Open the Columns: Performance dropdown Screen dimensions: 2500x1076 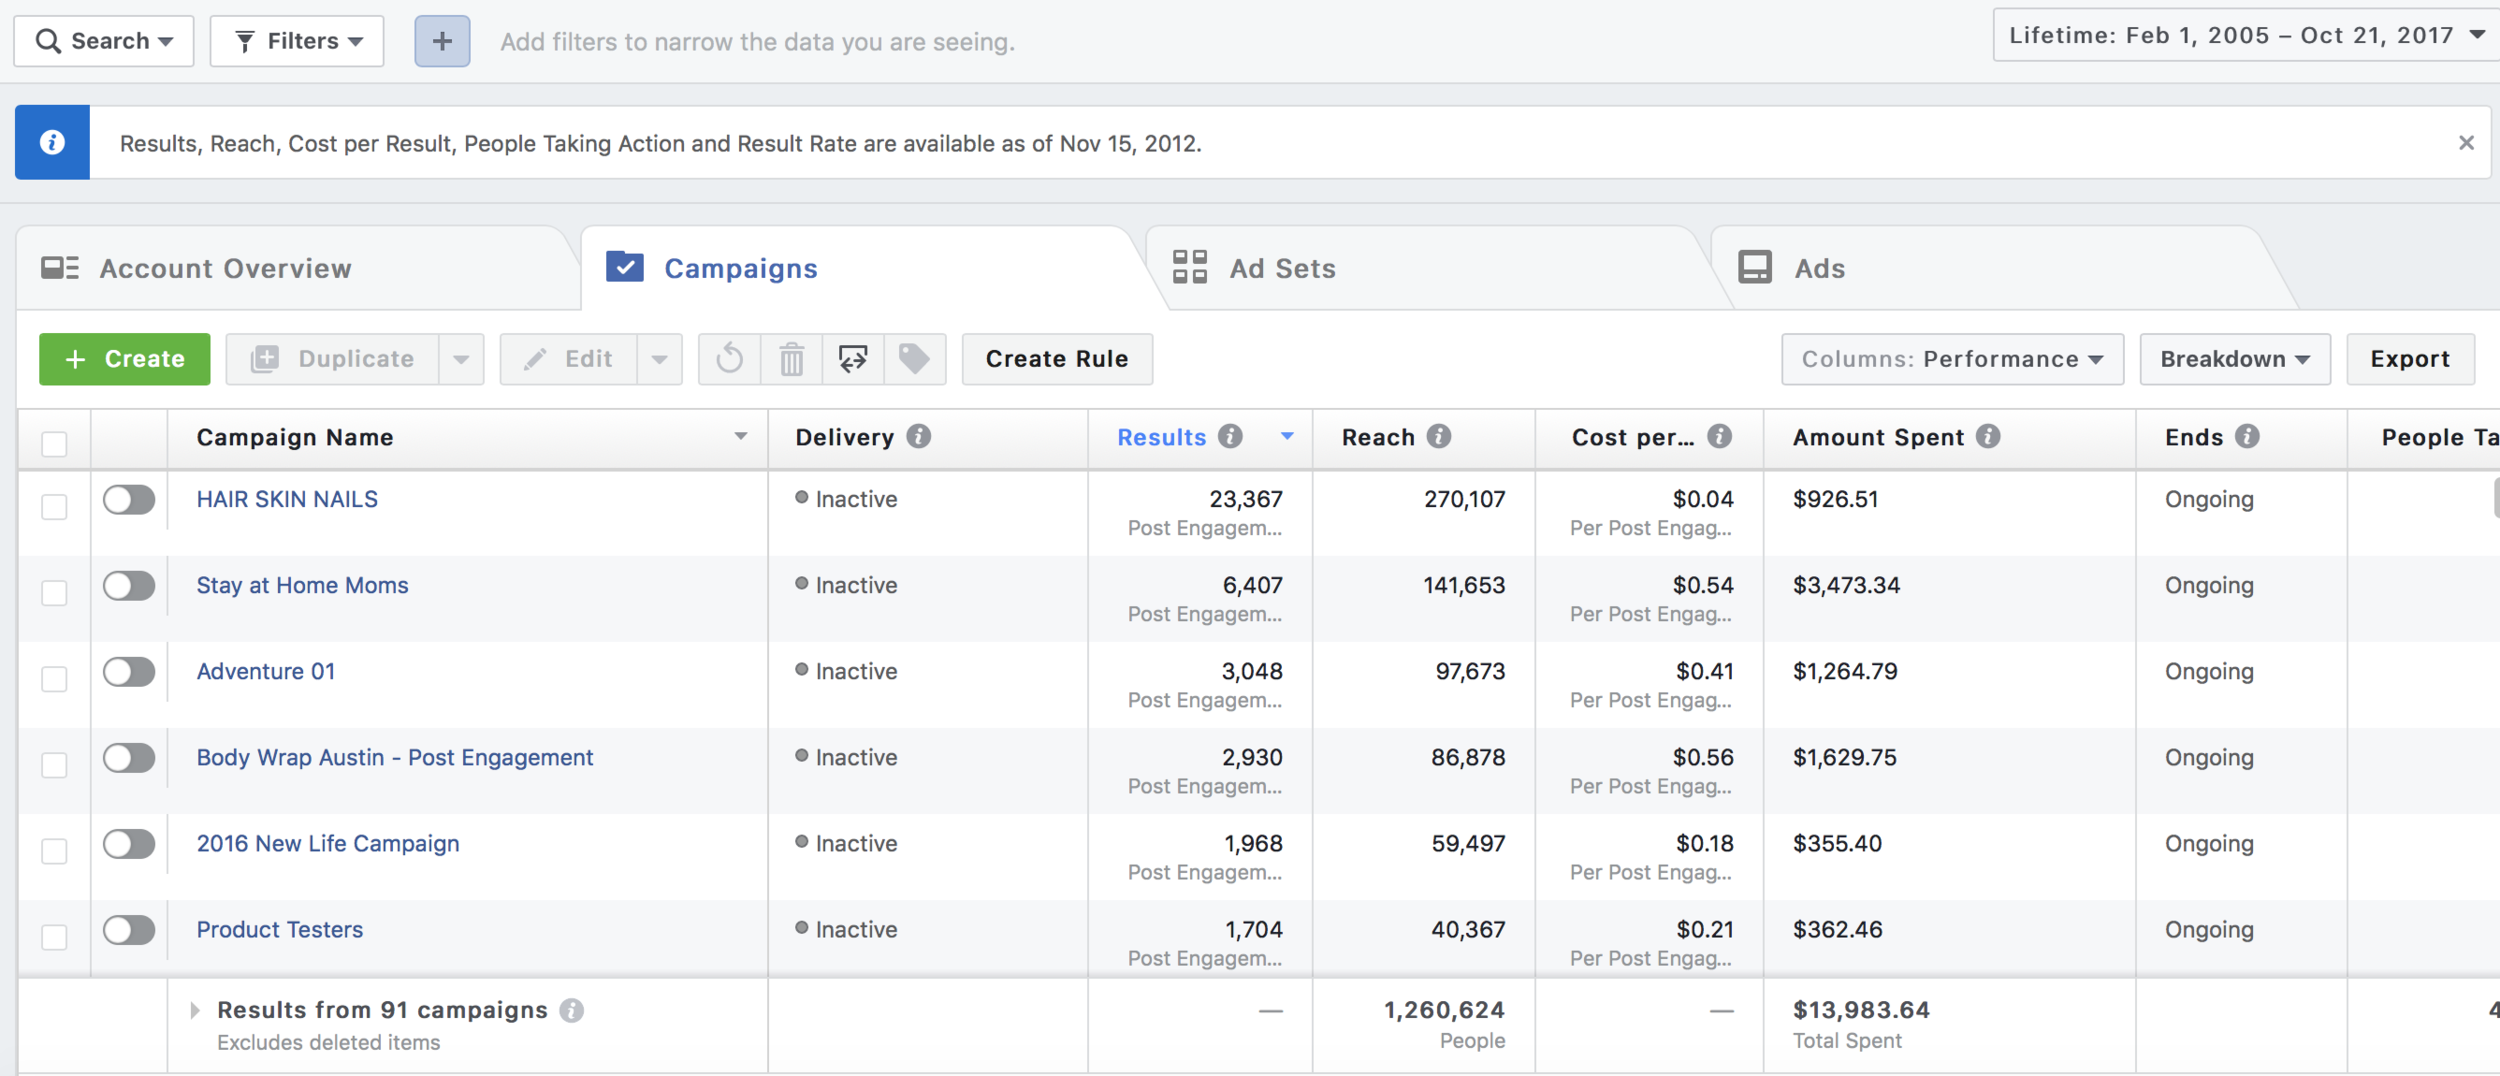[x=1952, y=359]
